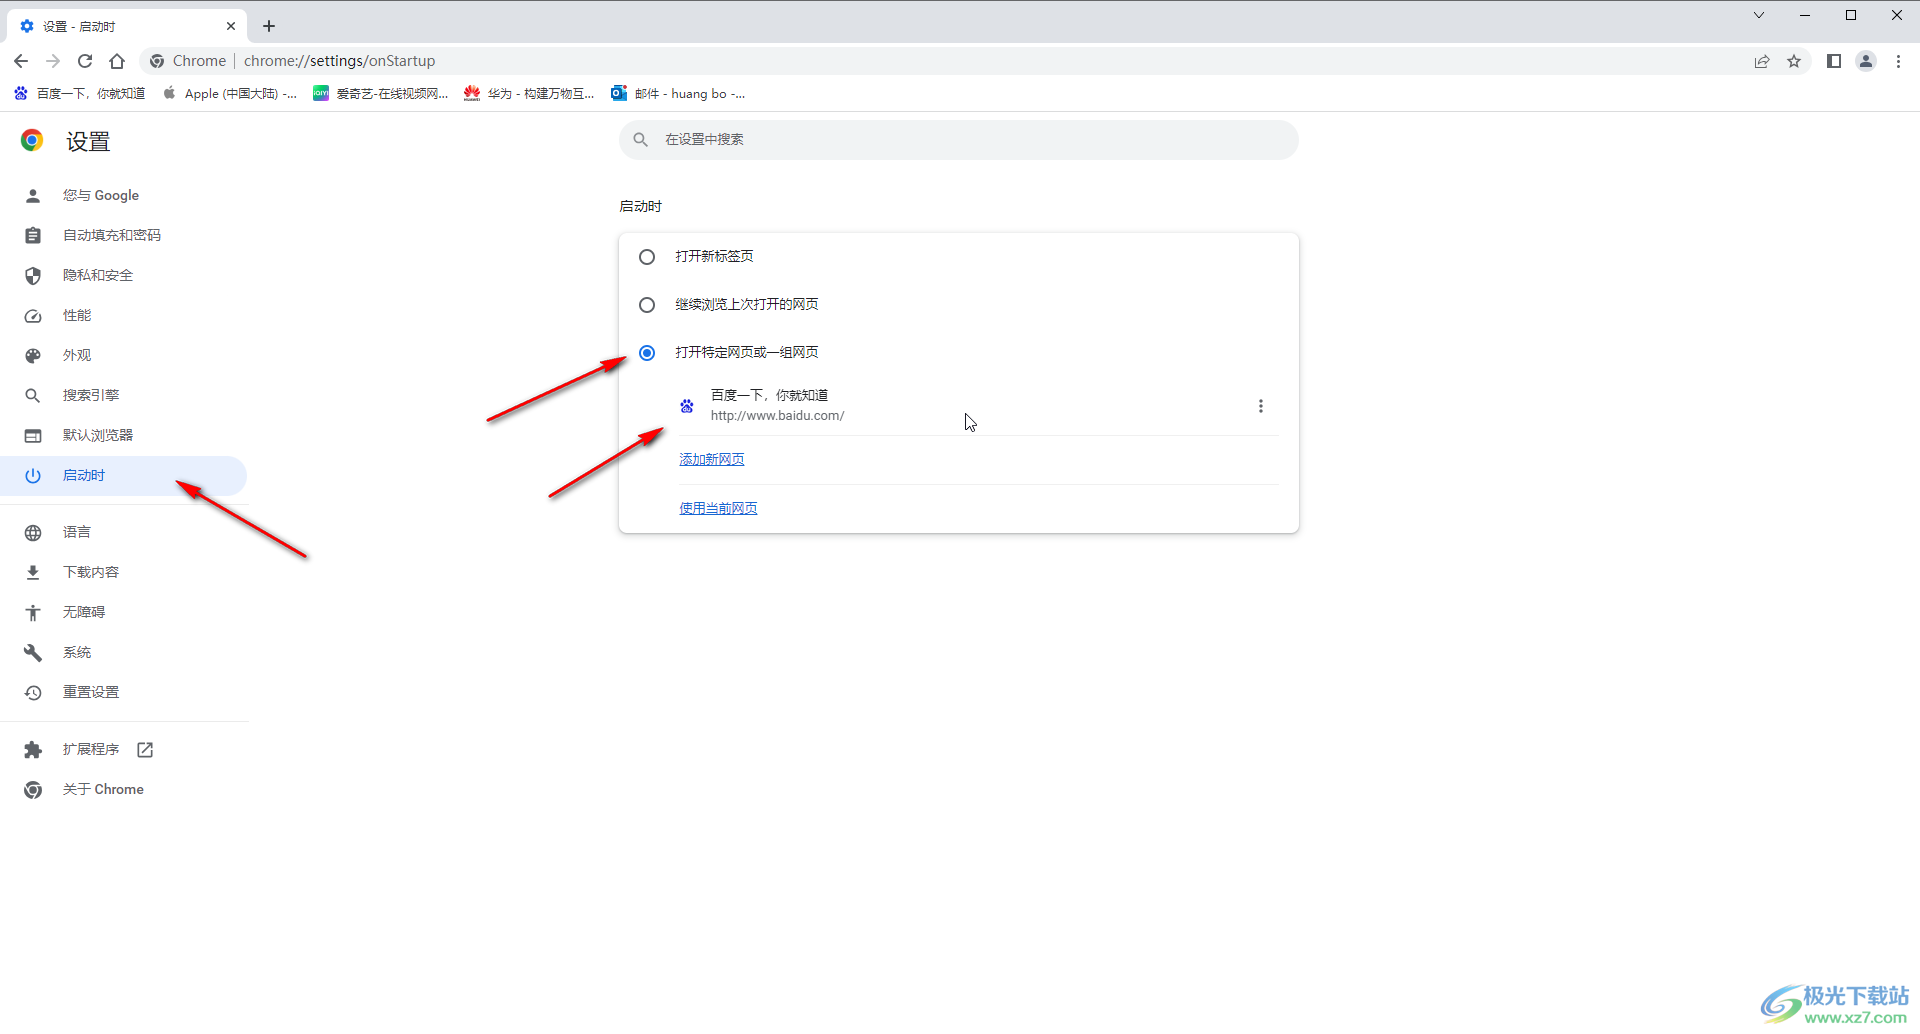Click the puzzle icon beside 扩展程序
Screen dimensions: 1920x1034
pyautogui.click(x=33, y=750)
